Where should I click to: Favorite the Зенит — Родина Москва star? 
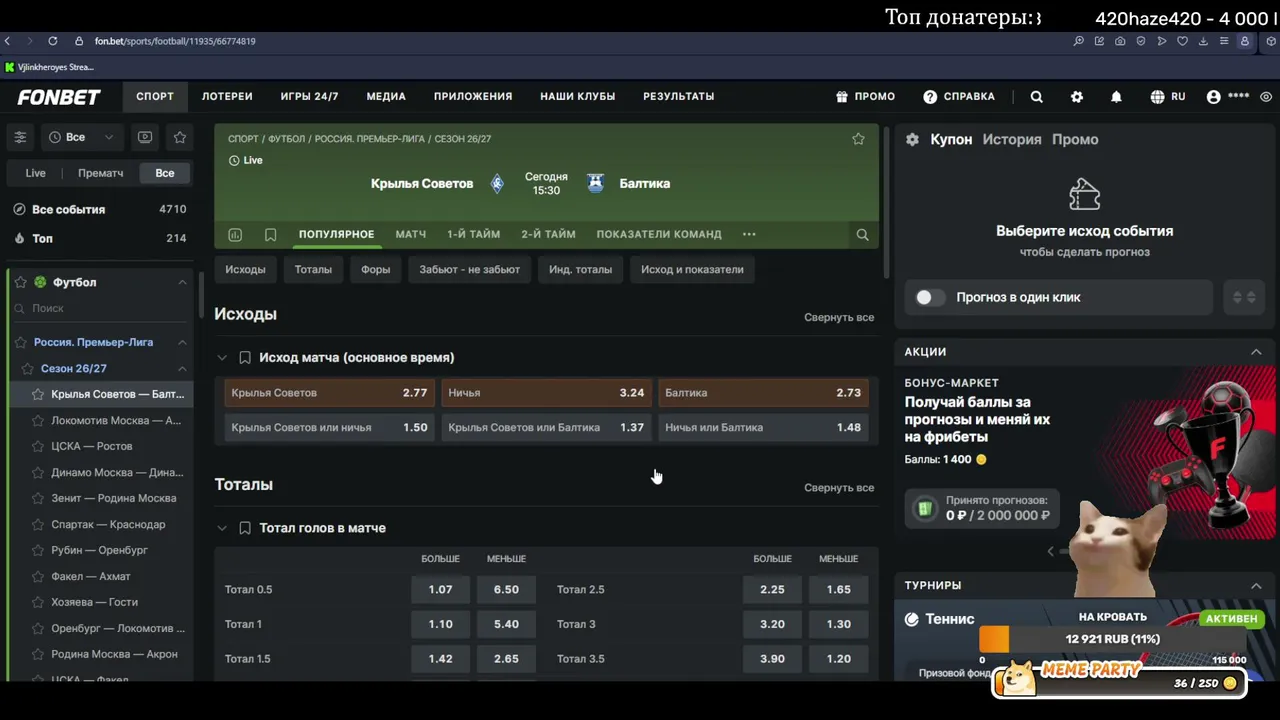[38, 498]
